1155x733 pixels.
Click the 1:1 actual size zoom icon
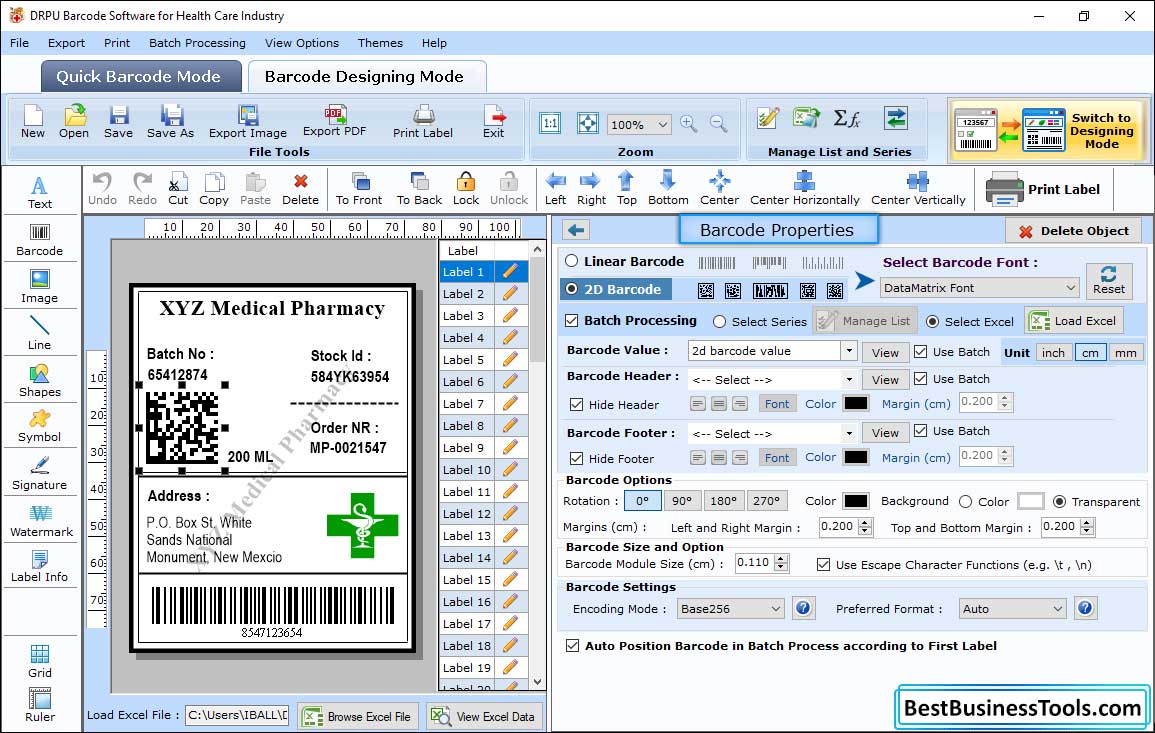(x=550, y=124)
